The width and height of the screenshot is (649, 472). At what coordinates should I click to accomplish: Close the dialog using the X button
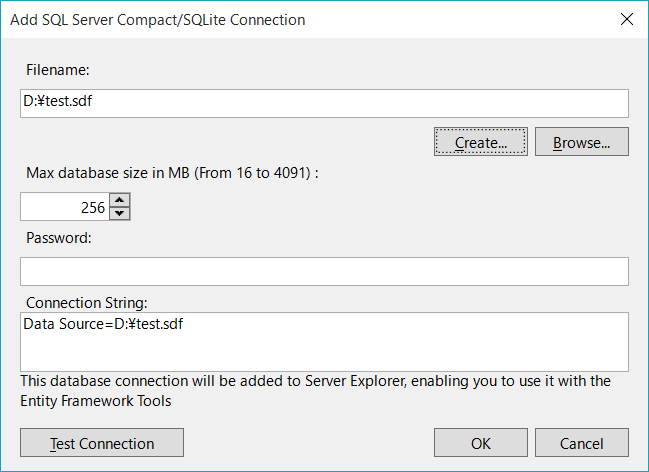tap(627, 19)
